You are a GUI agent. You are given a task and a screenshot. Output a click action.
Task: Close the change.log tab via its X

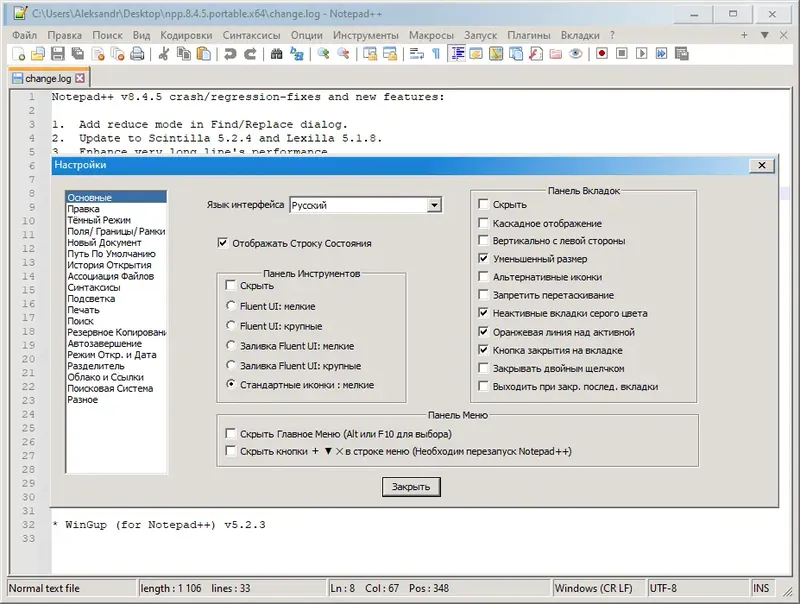pyautogui.click(x=80, y=78)
